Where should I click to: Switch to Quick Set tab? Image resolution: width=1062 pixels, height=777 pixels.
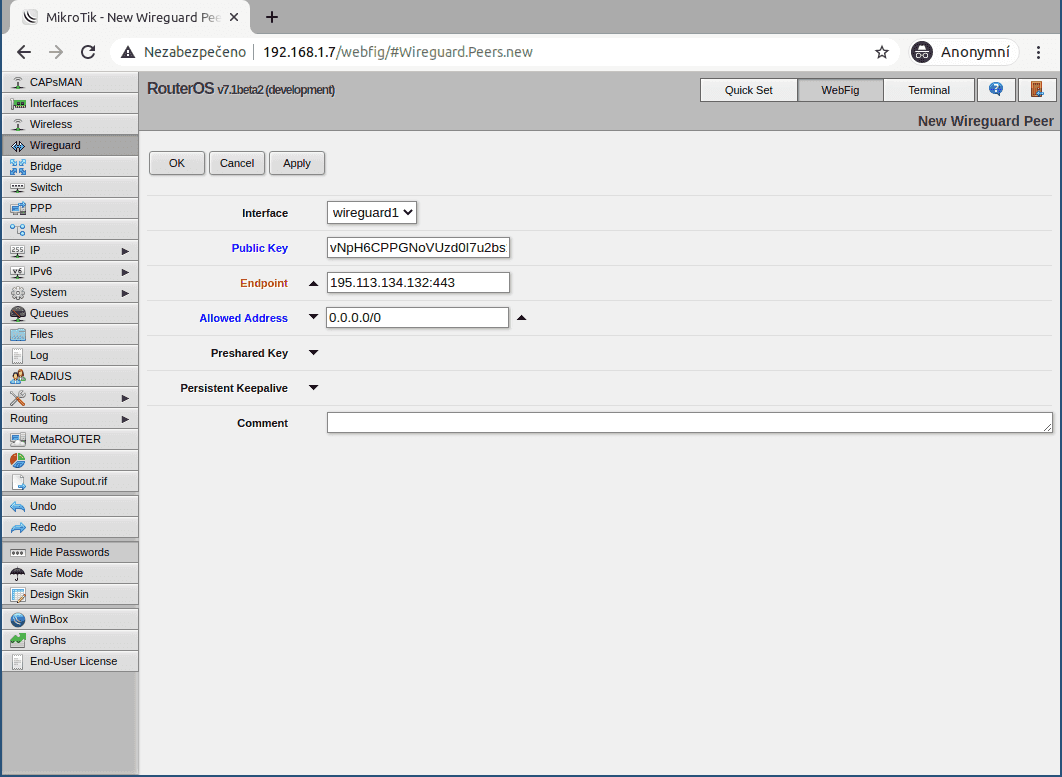[748, 90]
